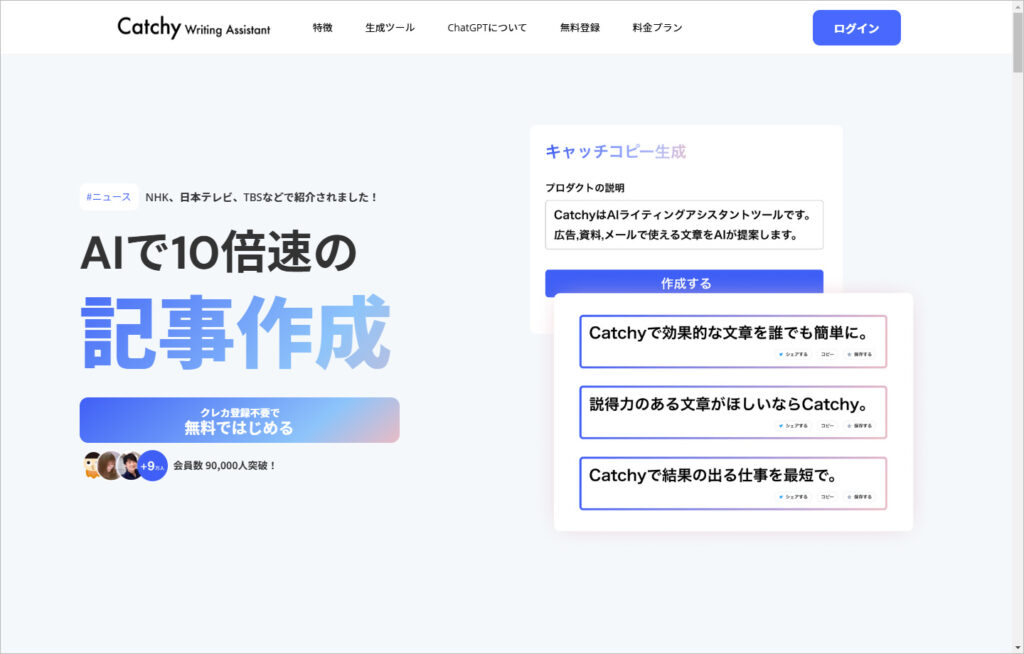1024x654 pixels.
Task: Copy the 'Catchyで効果的な文章を誰でも簡単に' result
Action: click(x=827, y=354)
